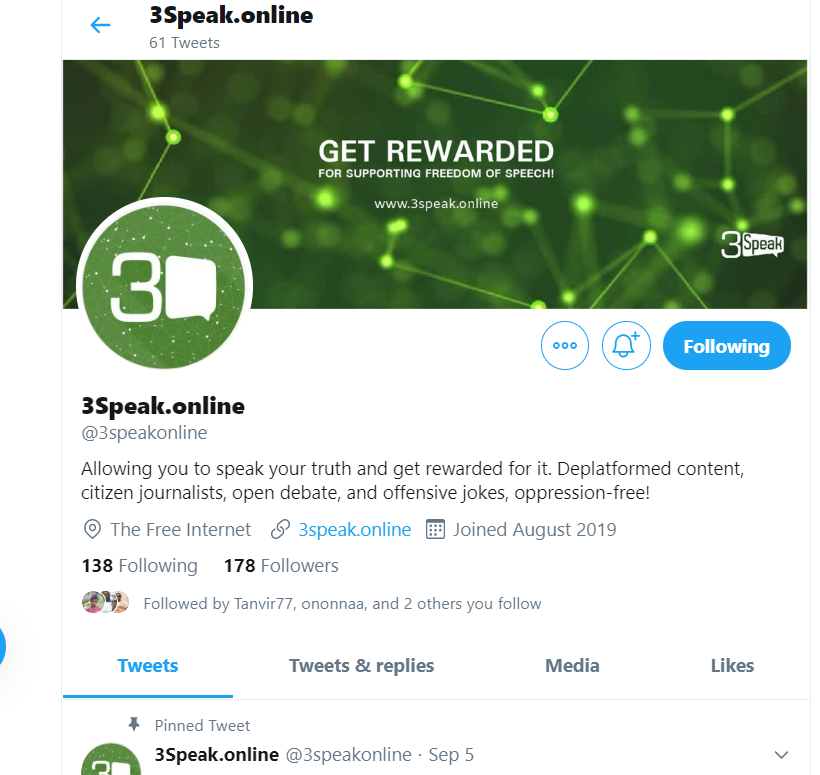Screen dimensions: 820x775
Task: Click the chain link icon beside 3speak.online
Action: (x=280, y=529)
